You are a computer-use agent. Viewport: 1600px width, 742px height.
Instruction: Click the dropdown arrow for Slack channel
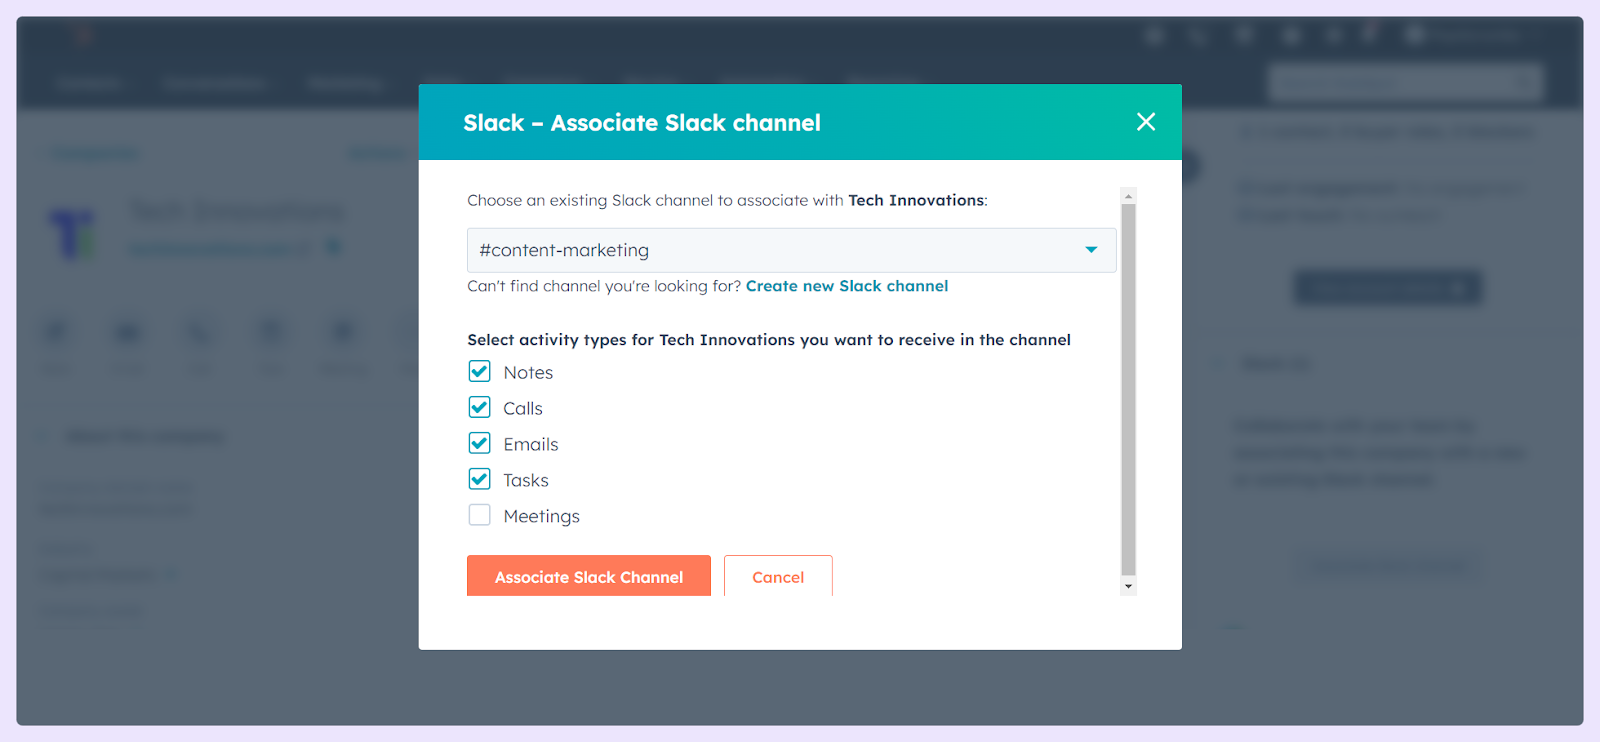(x=1091, y=250)
